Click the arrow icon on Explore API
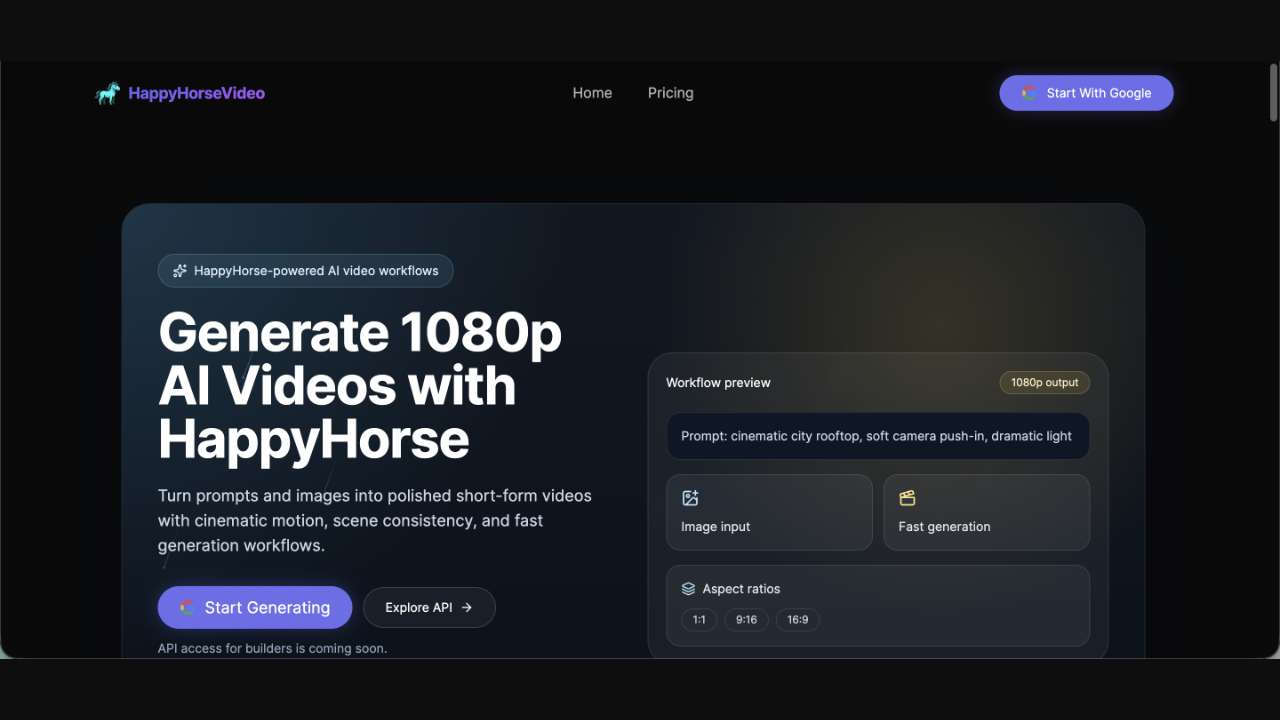This screenshot has height=720, width=1280. 466,607
